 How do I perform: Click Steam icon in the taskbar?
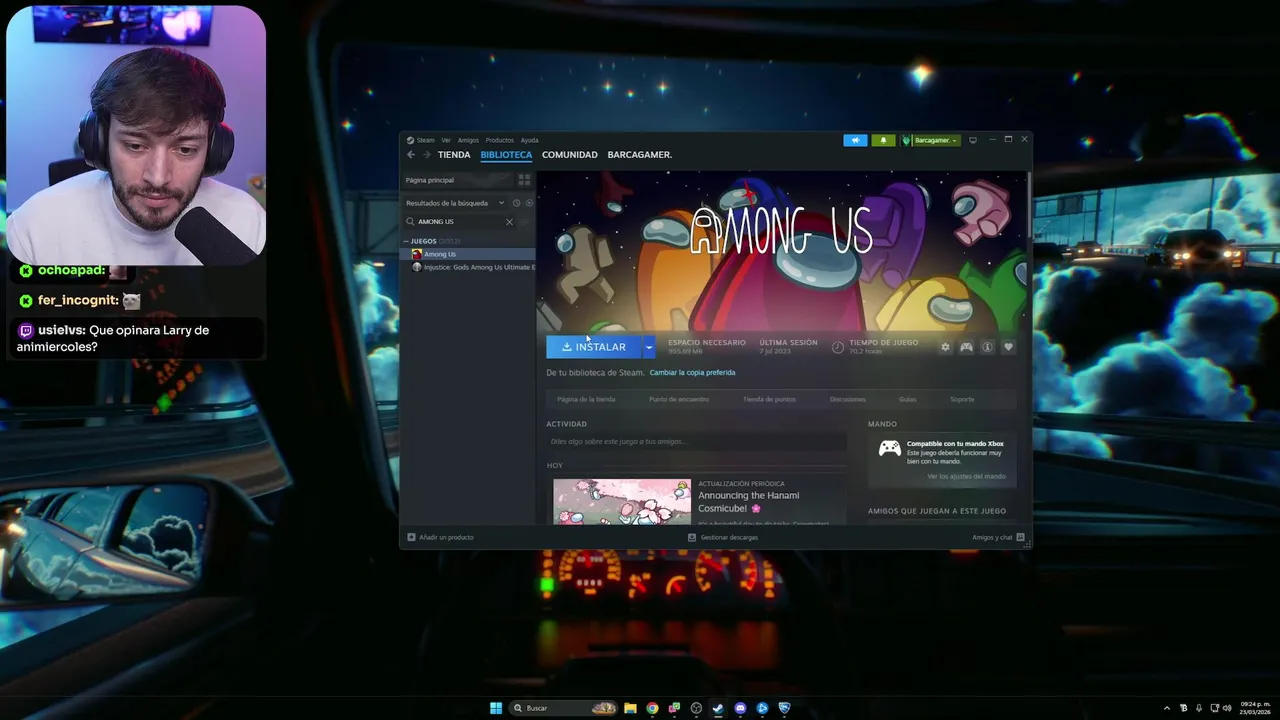(x=718, y=708)
